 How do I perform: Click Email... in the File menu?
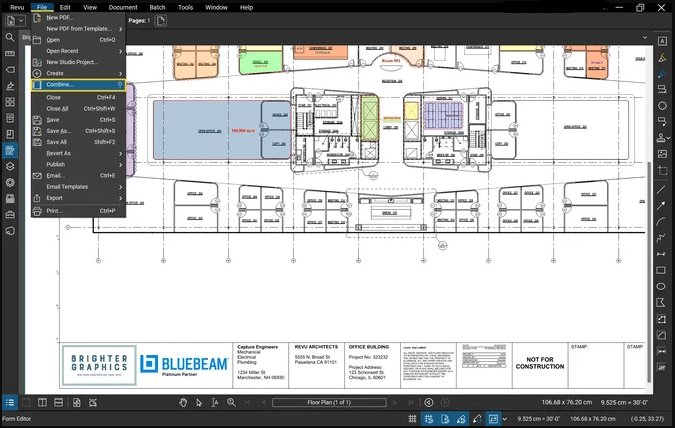coord(78,176)
